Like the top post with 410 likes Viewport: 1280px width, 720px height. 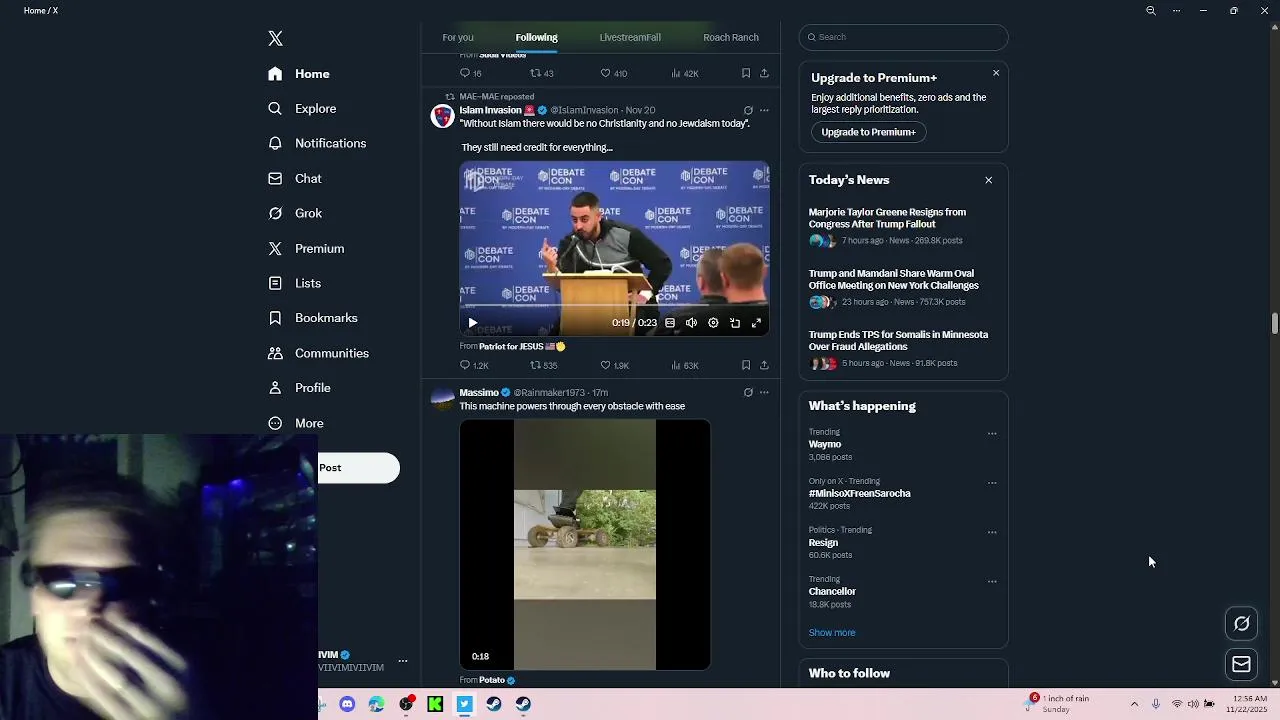tap(613, 74)
